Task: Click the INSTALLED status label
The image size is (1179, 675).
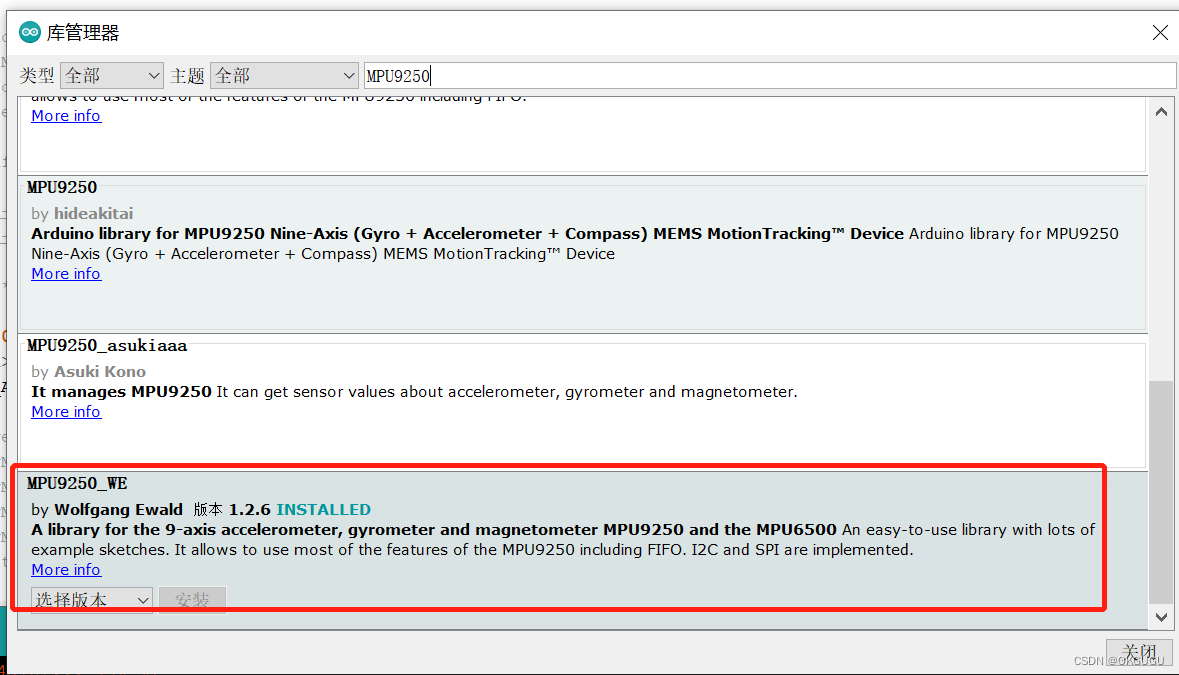Action: click(323, 510)
